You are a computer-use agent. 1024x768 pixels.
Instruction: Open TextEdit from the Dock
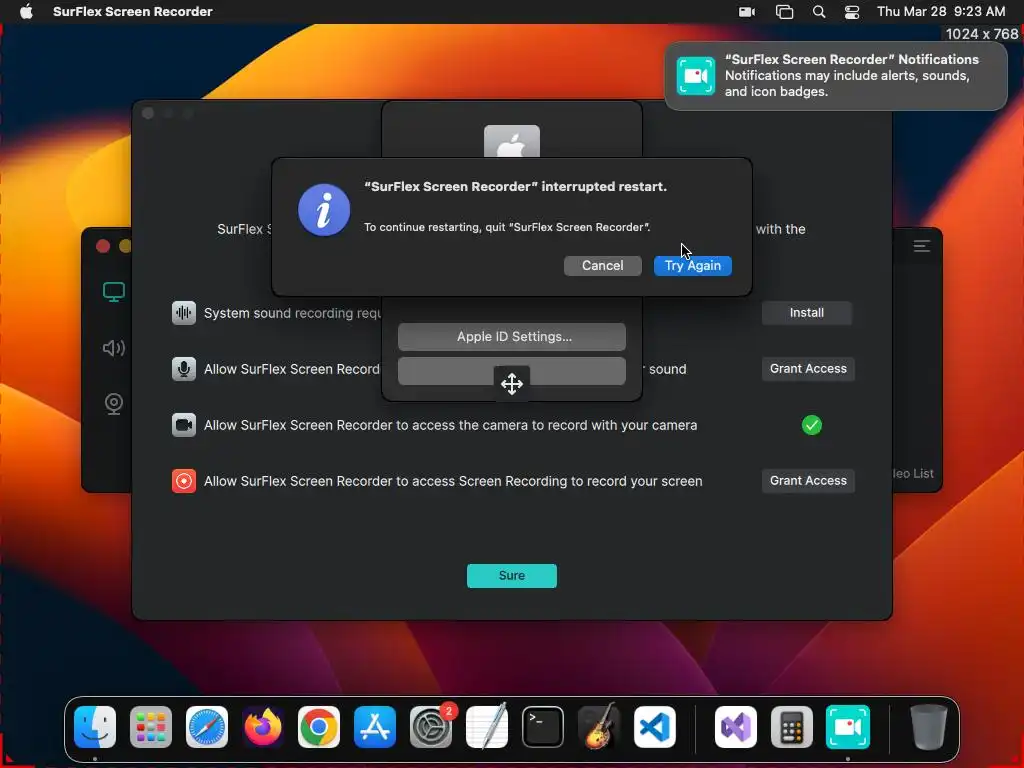coord(487,727)
